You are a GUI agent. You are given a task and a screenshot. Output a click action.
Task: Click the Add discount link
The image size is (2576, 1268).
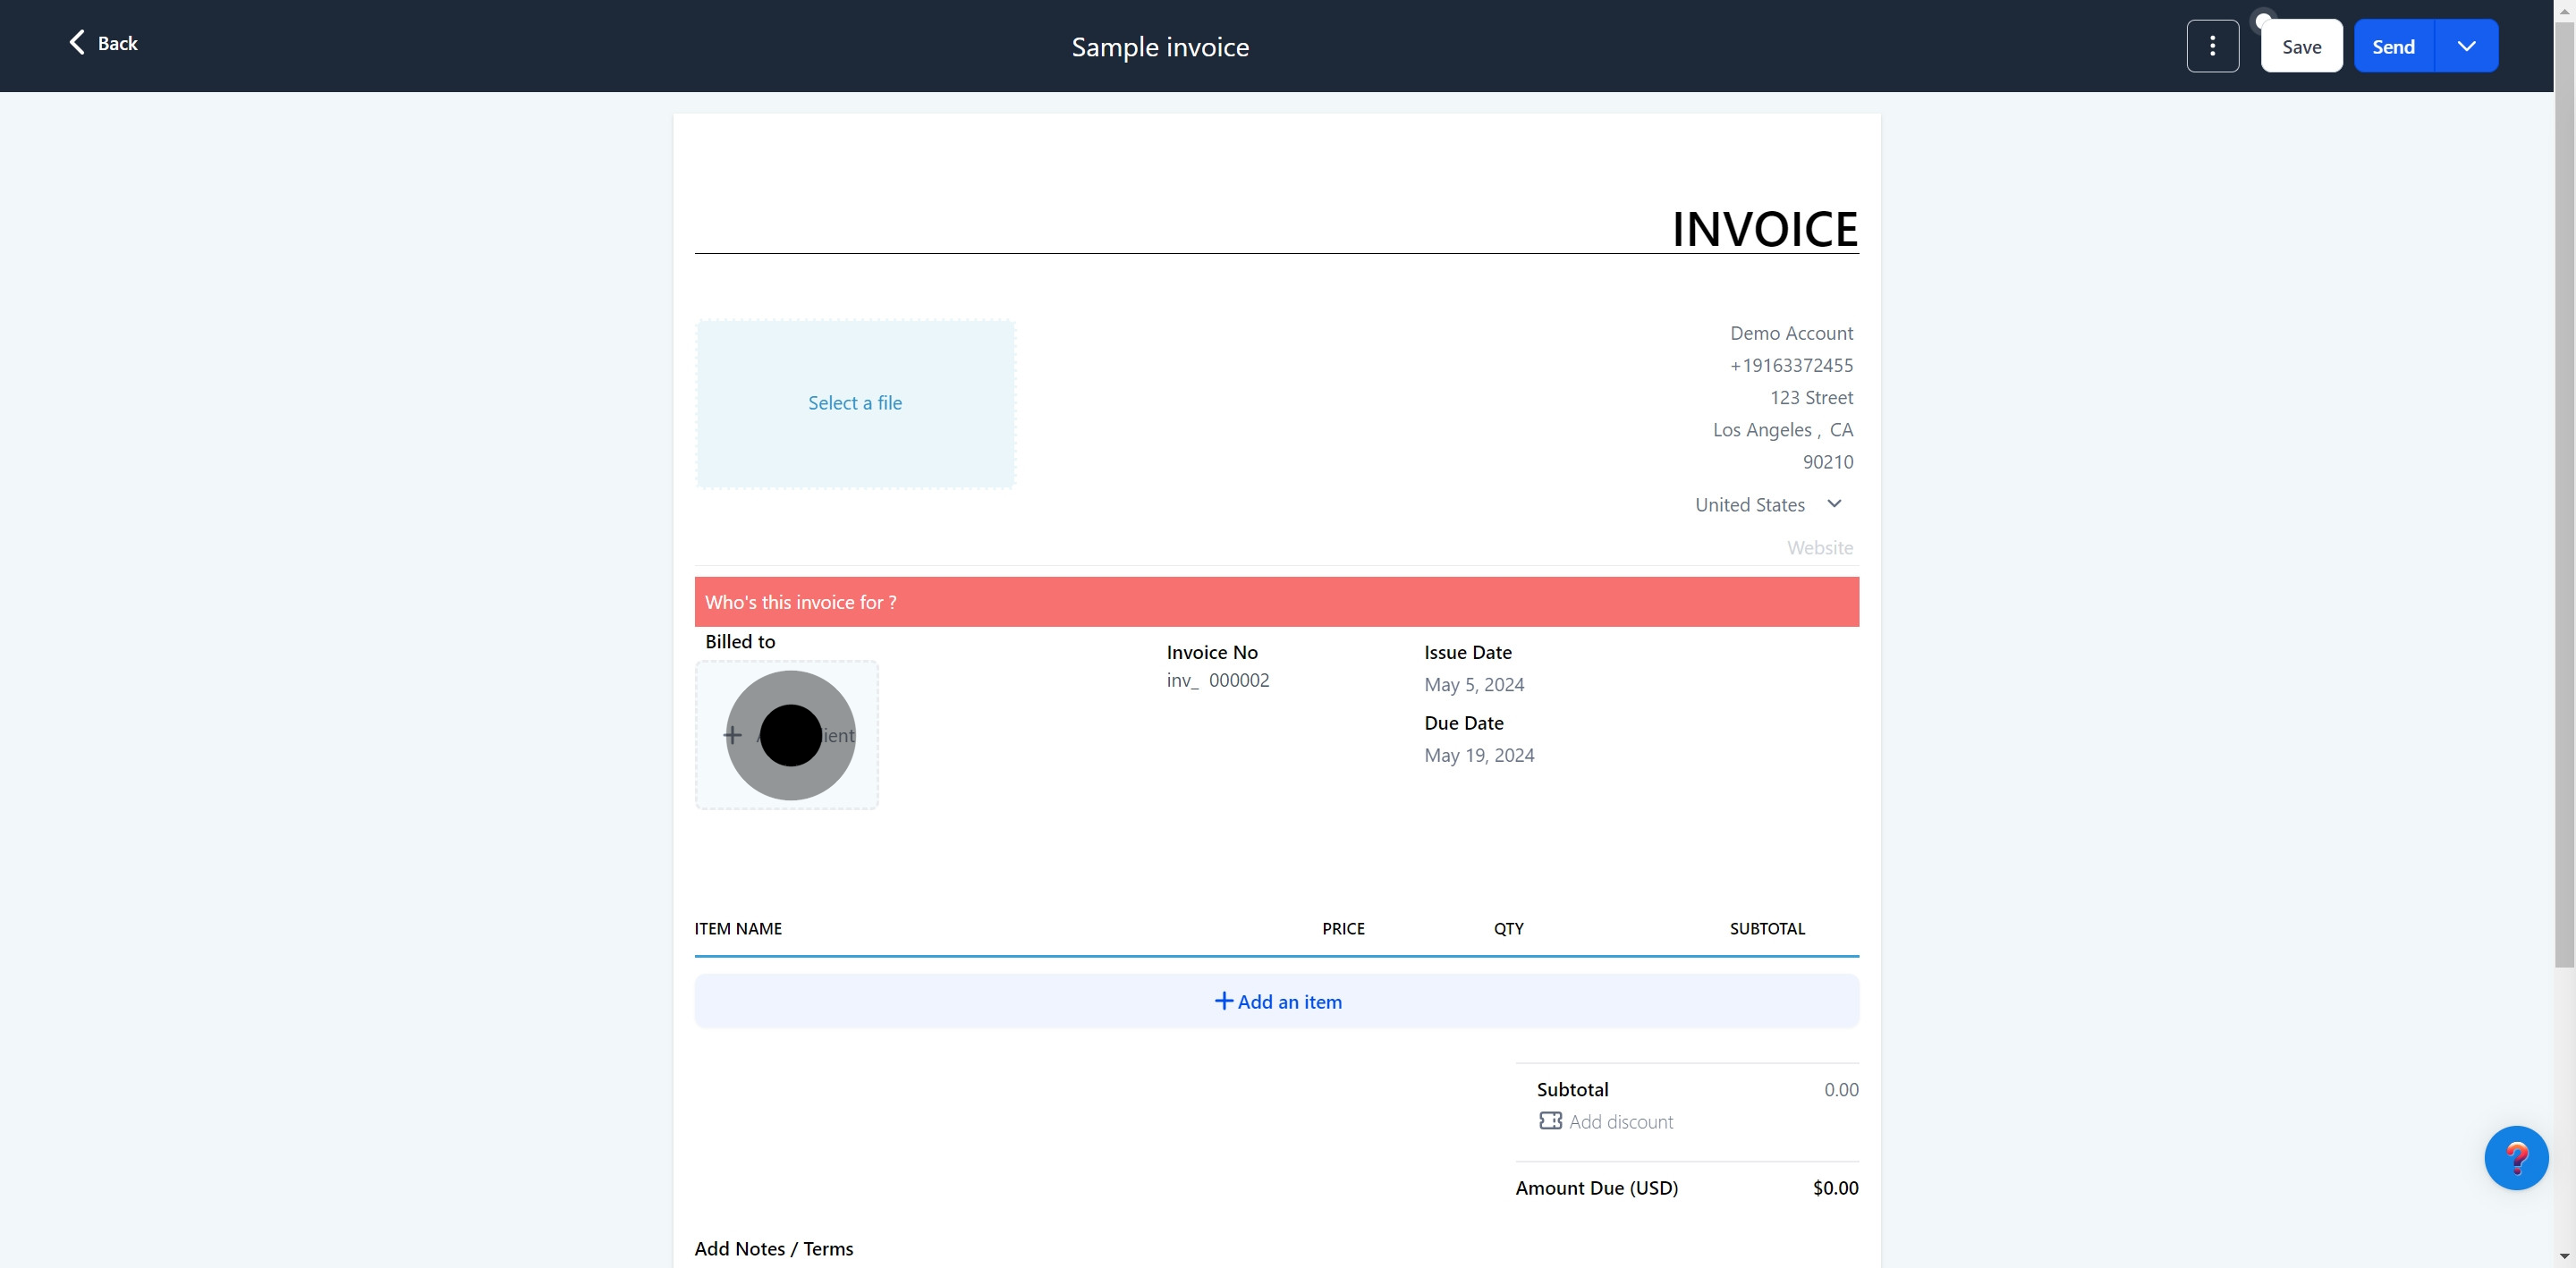(x=1620, y=1122)
